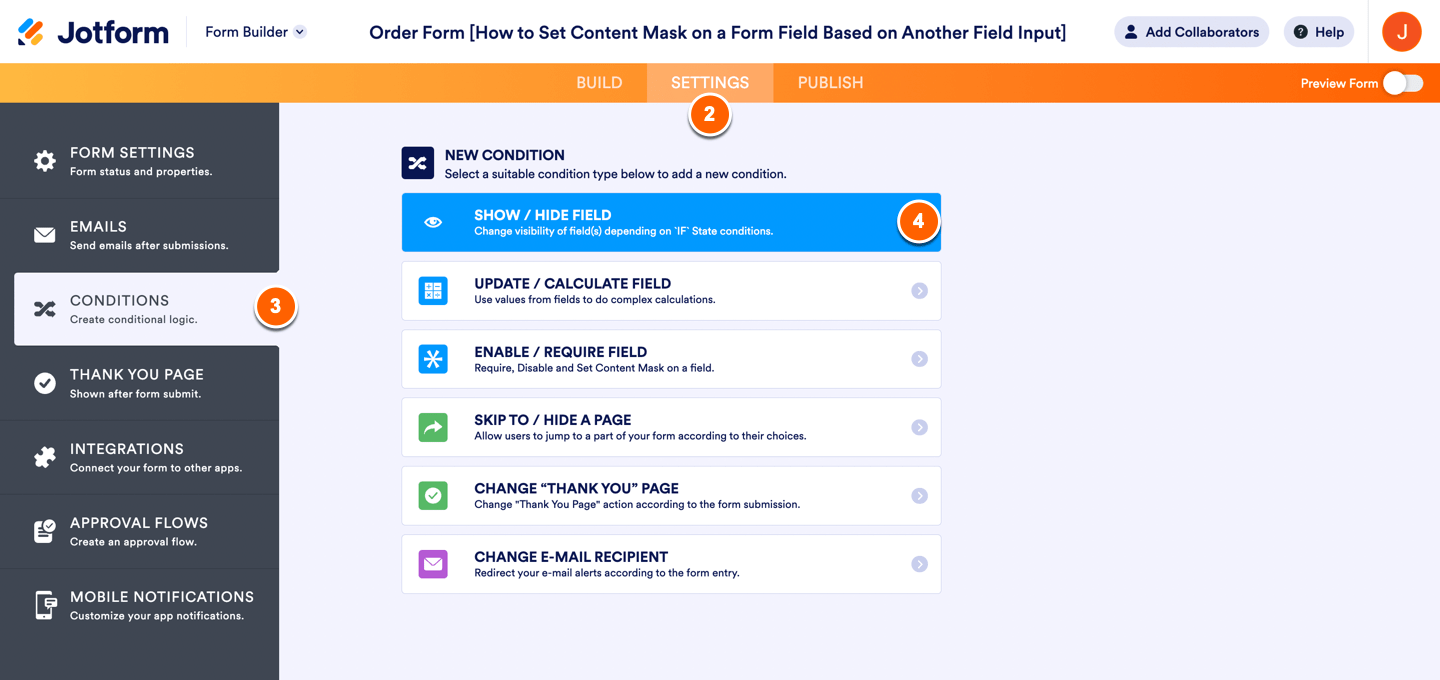
Task: Open the user avatar profile menu
Action: click(x=1401, y=32)
